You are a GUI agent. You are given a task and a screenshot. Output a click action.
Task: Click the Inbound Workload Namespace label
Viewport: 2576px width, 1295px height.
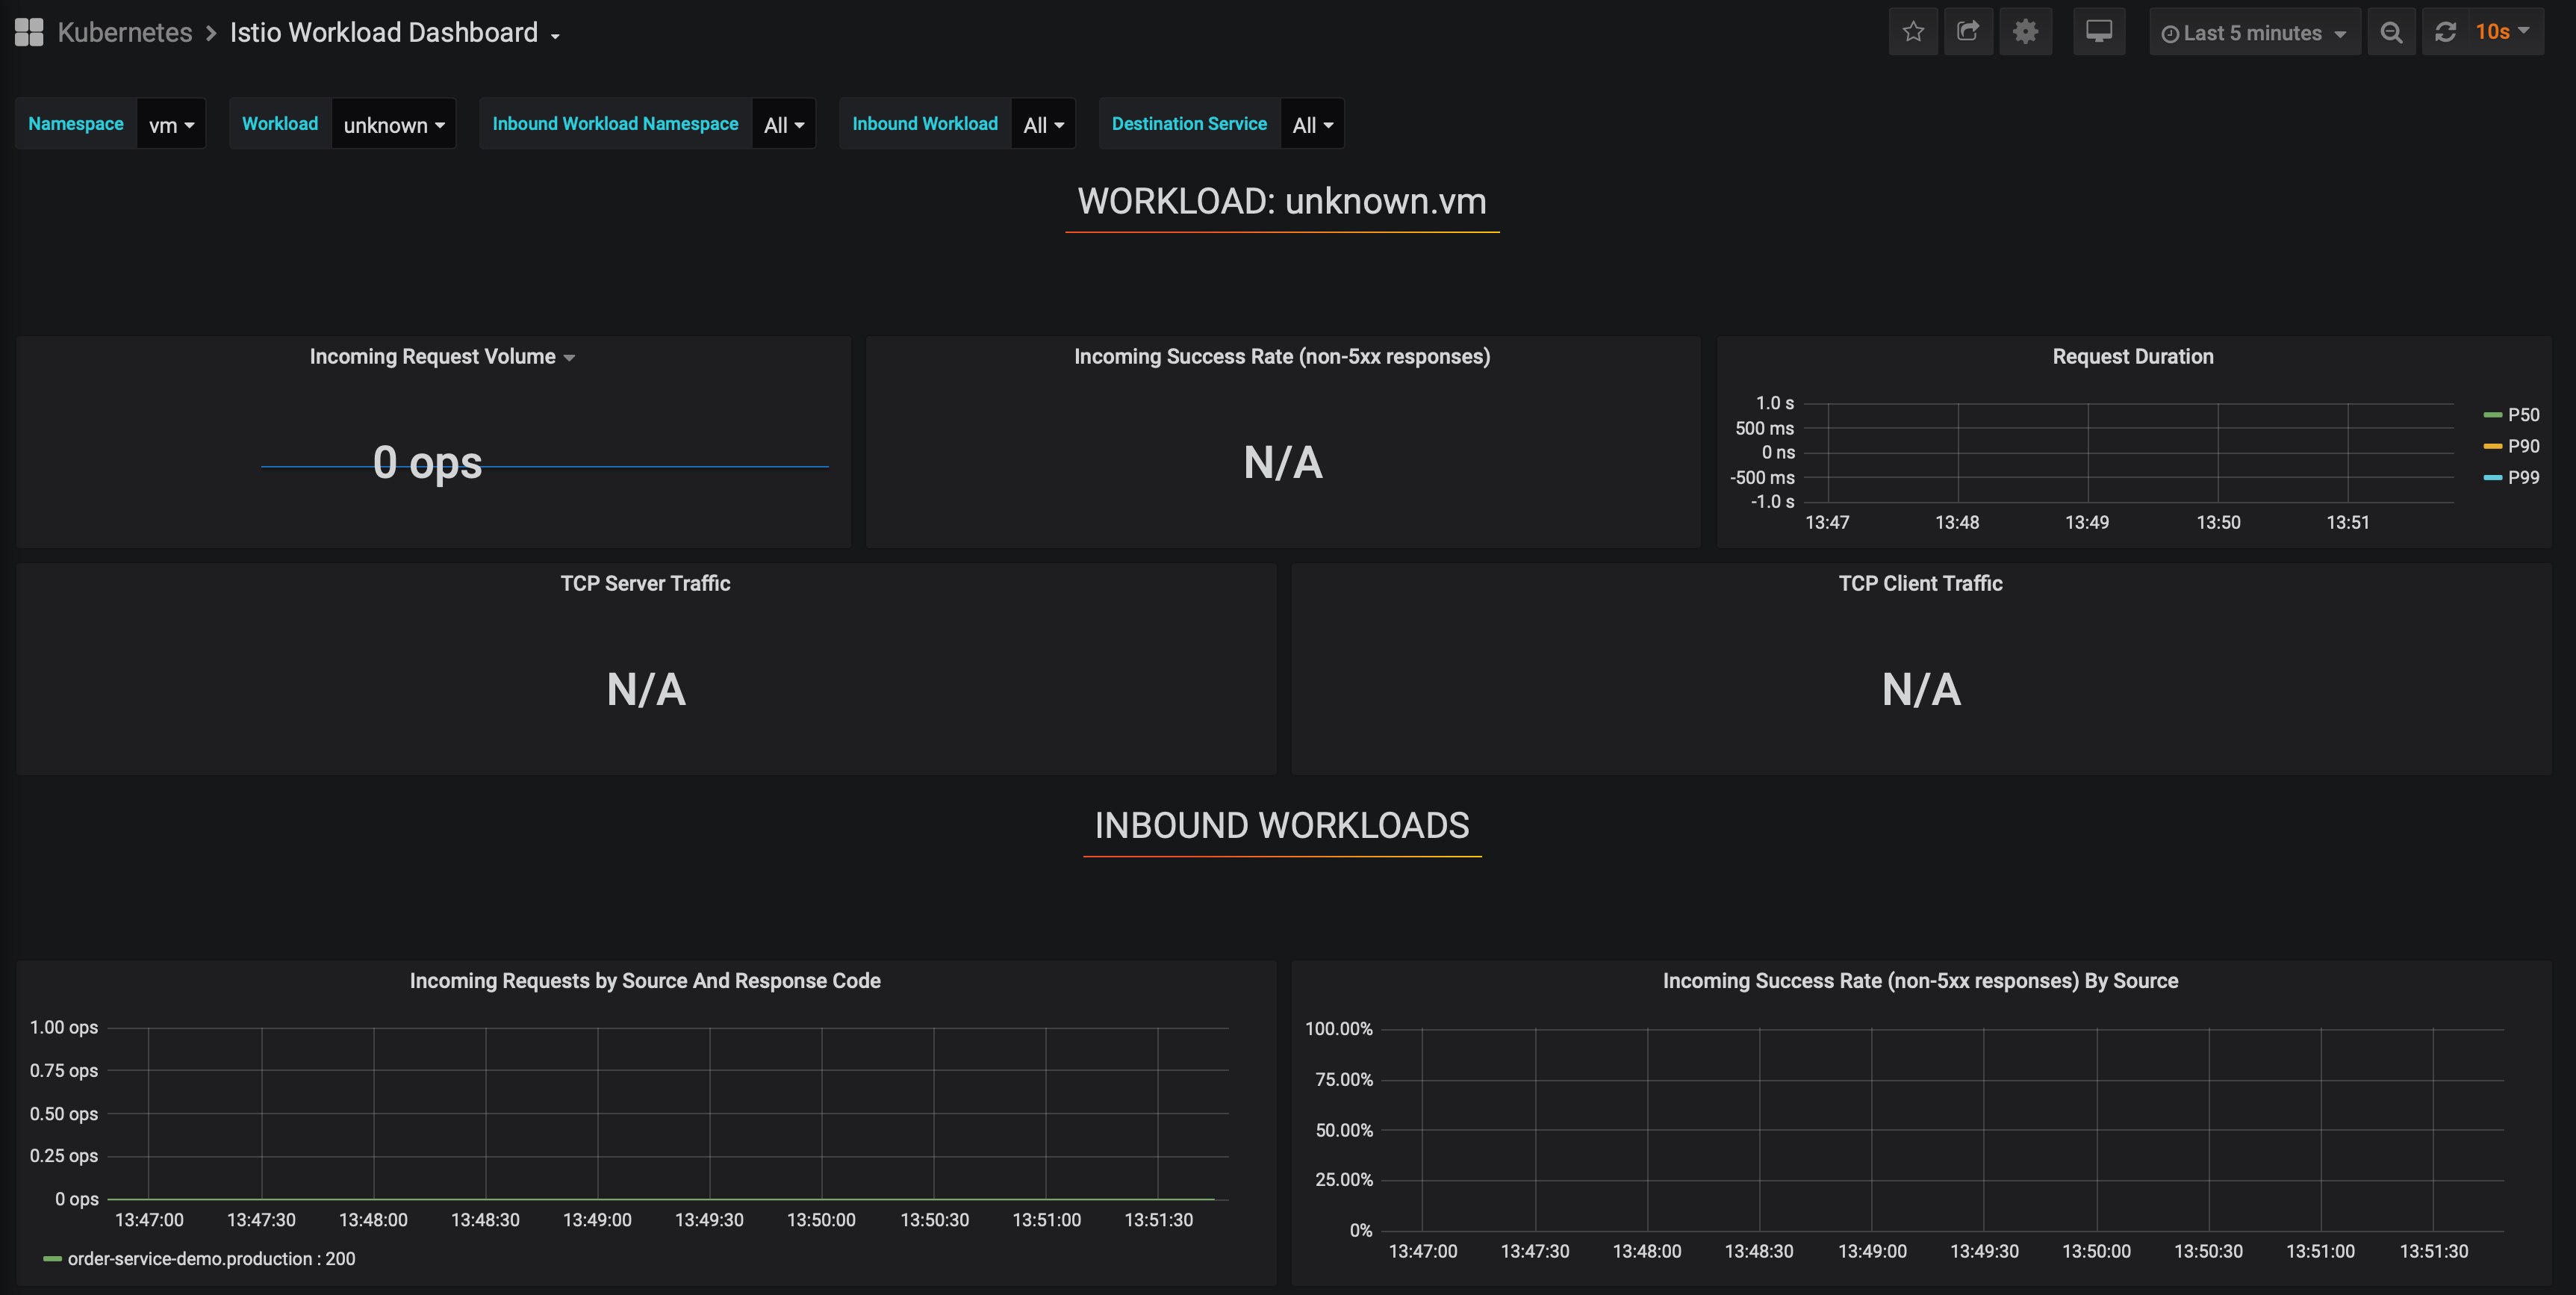(615, 124)
